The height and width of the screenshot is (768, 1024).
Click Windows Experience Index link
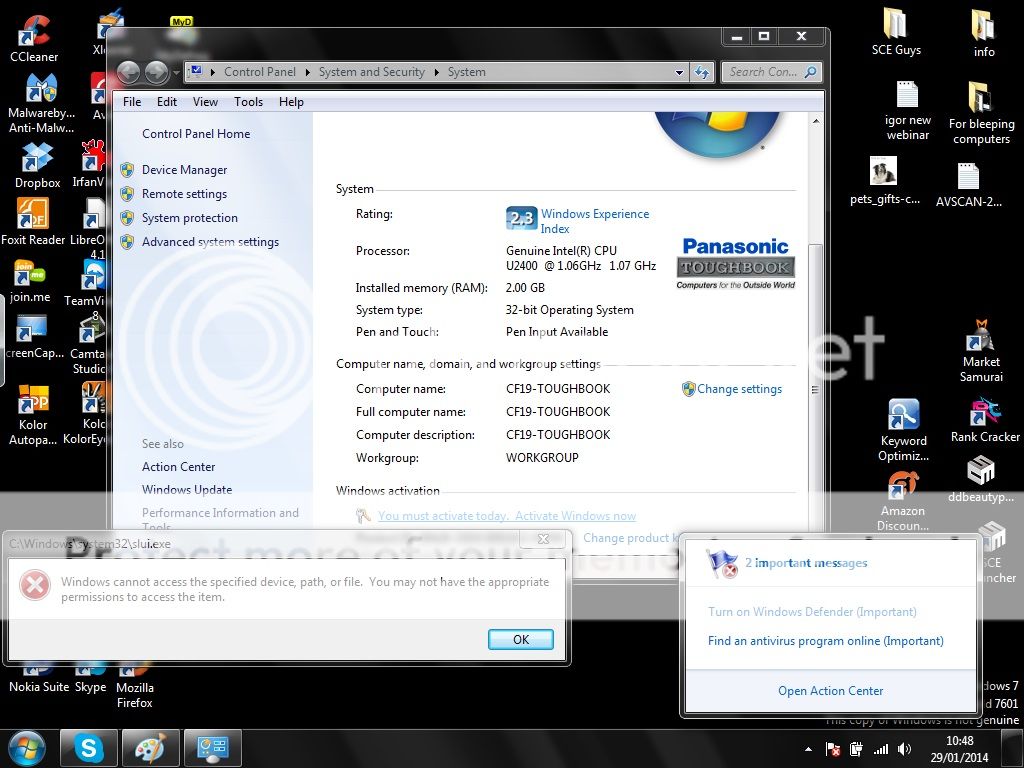(594, 221)
